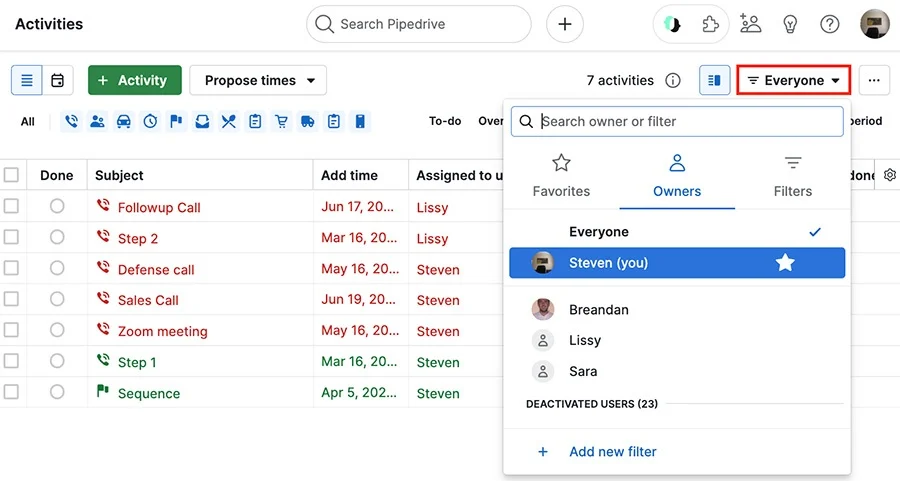The width and height of the screenshot is (900, 481).
Task: Filter activities by the delivery truck icon
Action: point(308,121)
